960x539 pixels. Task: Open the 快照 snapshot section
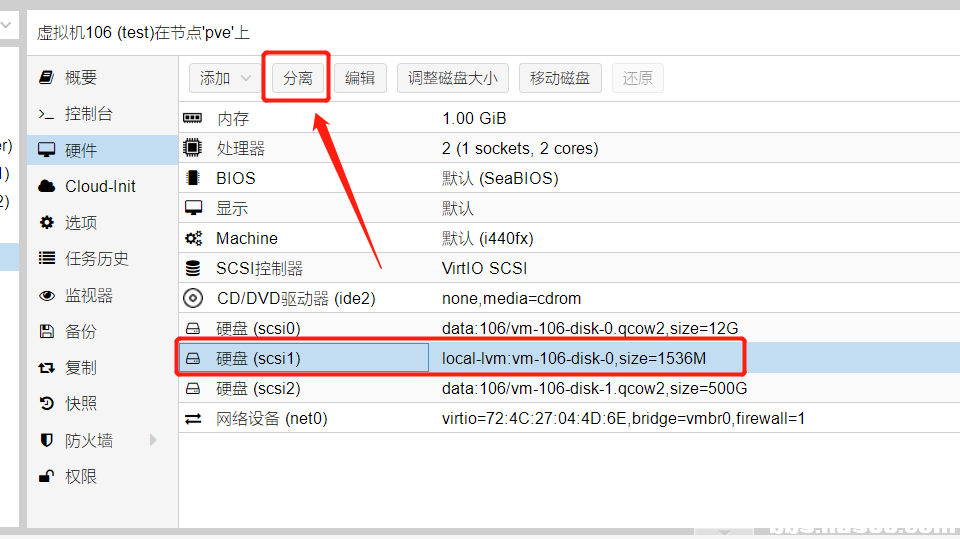[81, 403]
